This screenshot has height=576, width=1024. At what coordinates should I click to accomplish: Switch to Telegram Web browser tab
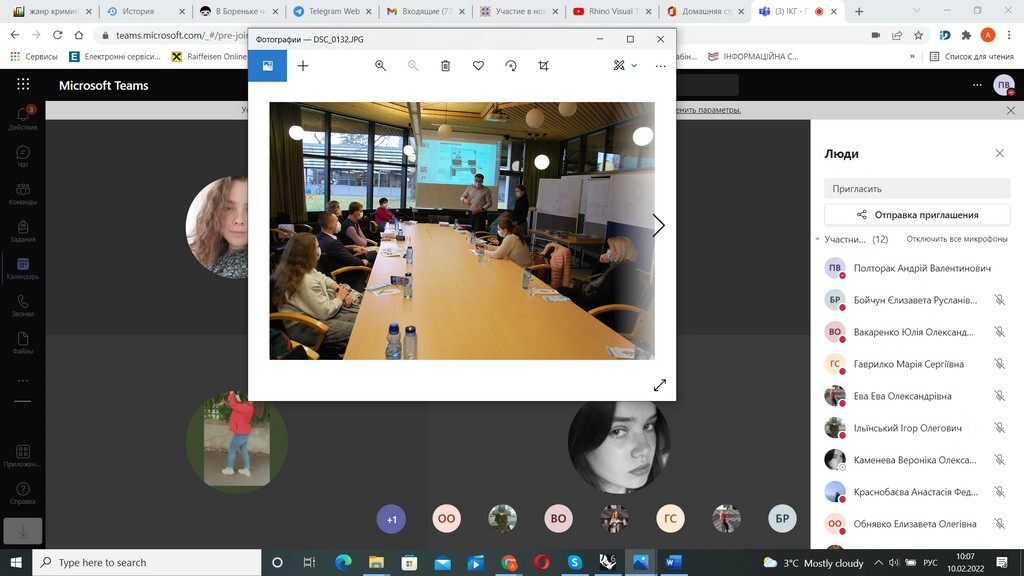tap(334, 11)
